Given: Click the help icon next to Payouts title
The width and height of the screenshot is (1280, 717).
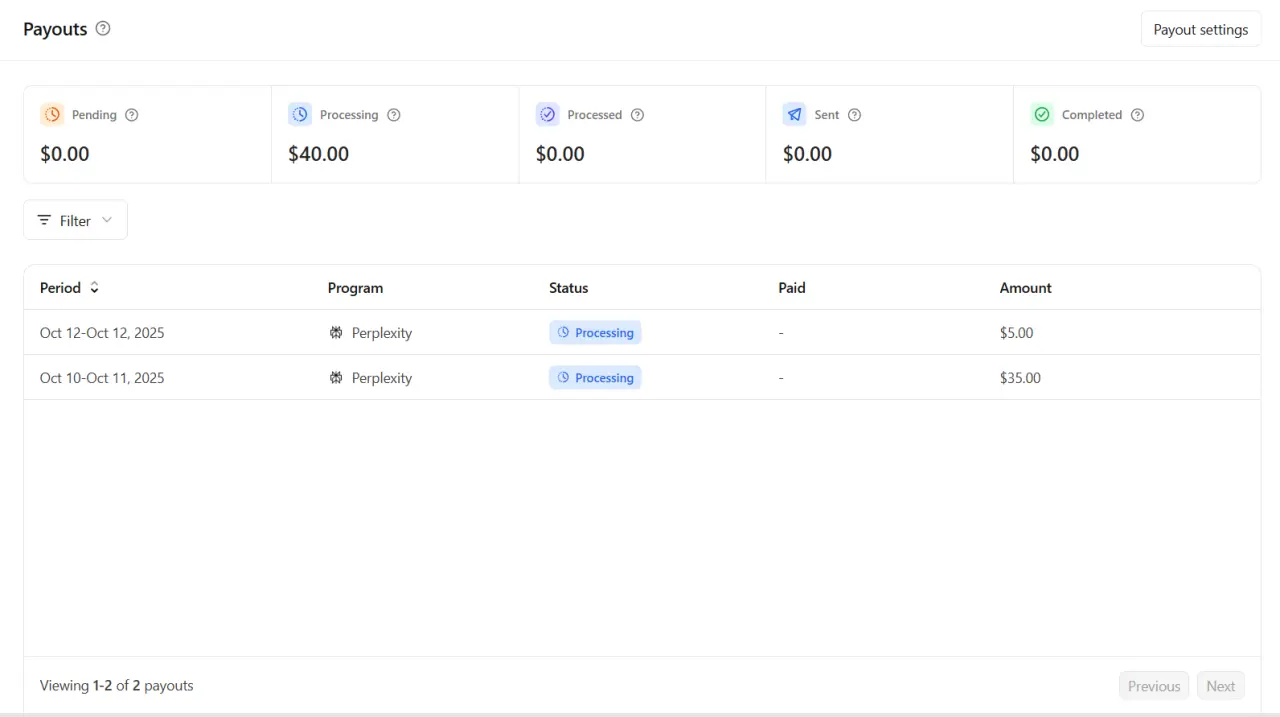Looking at the screenshot, I should point(103,29).
